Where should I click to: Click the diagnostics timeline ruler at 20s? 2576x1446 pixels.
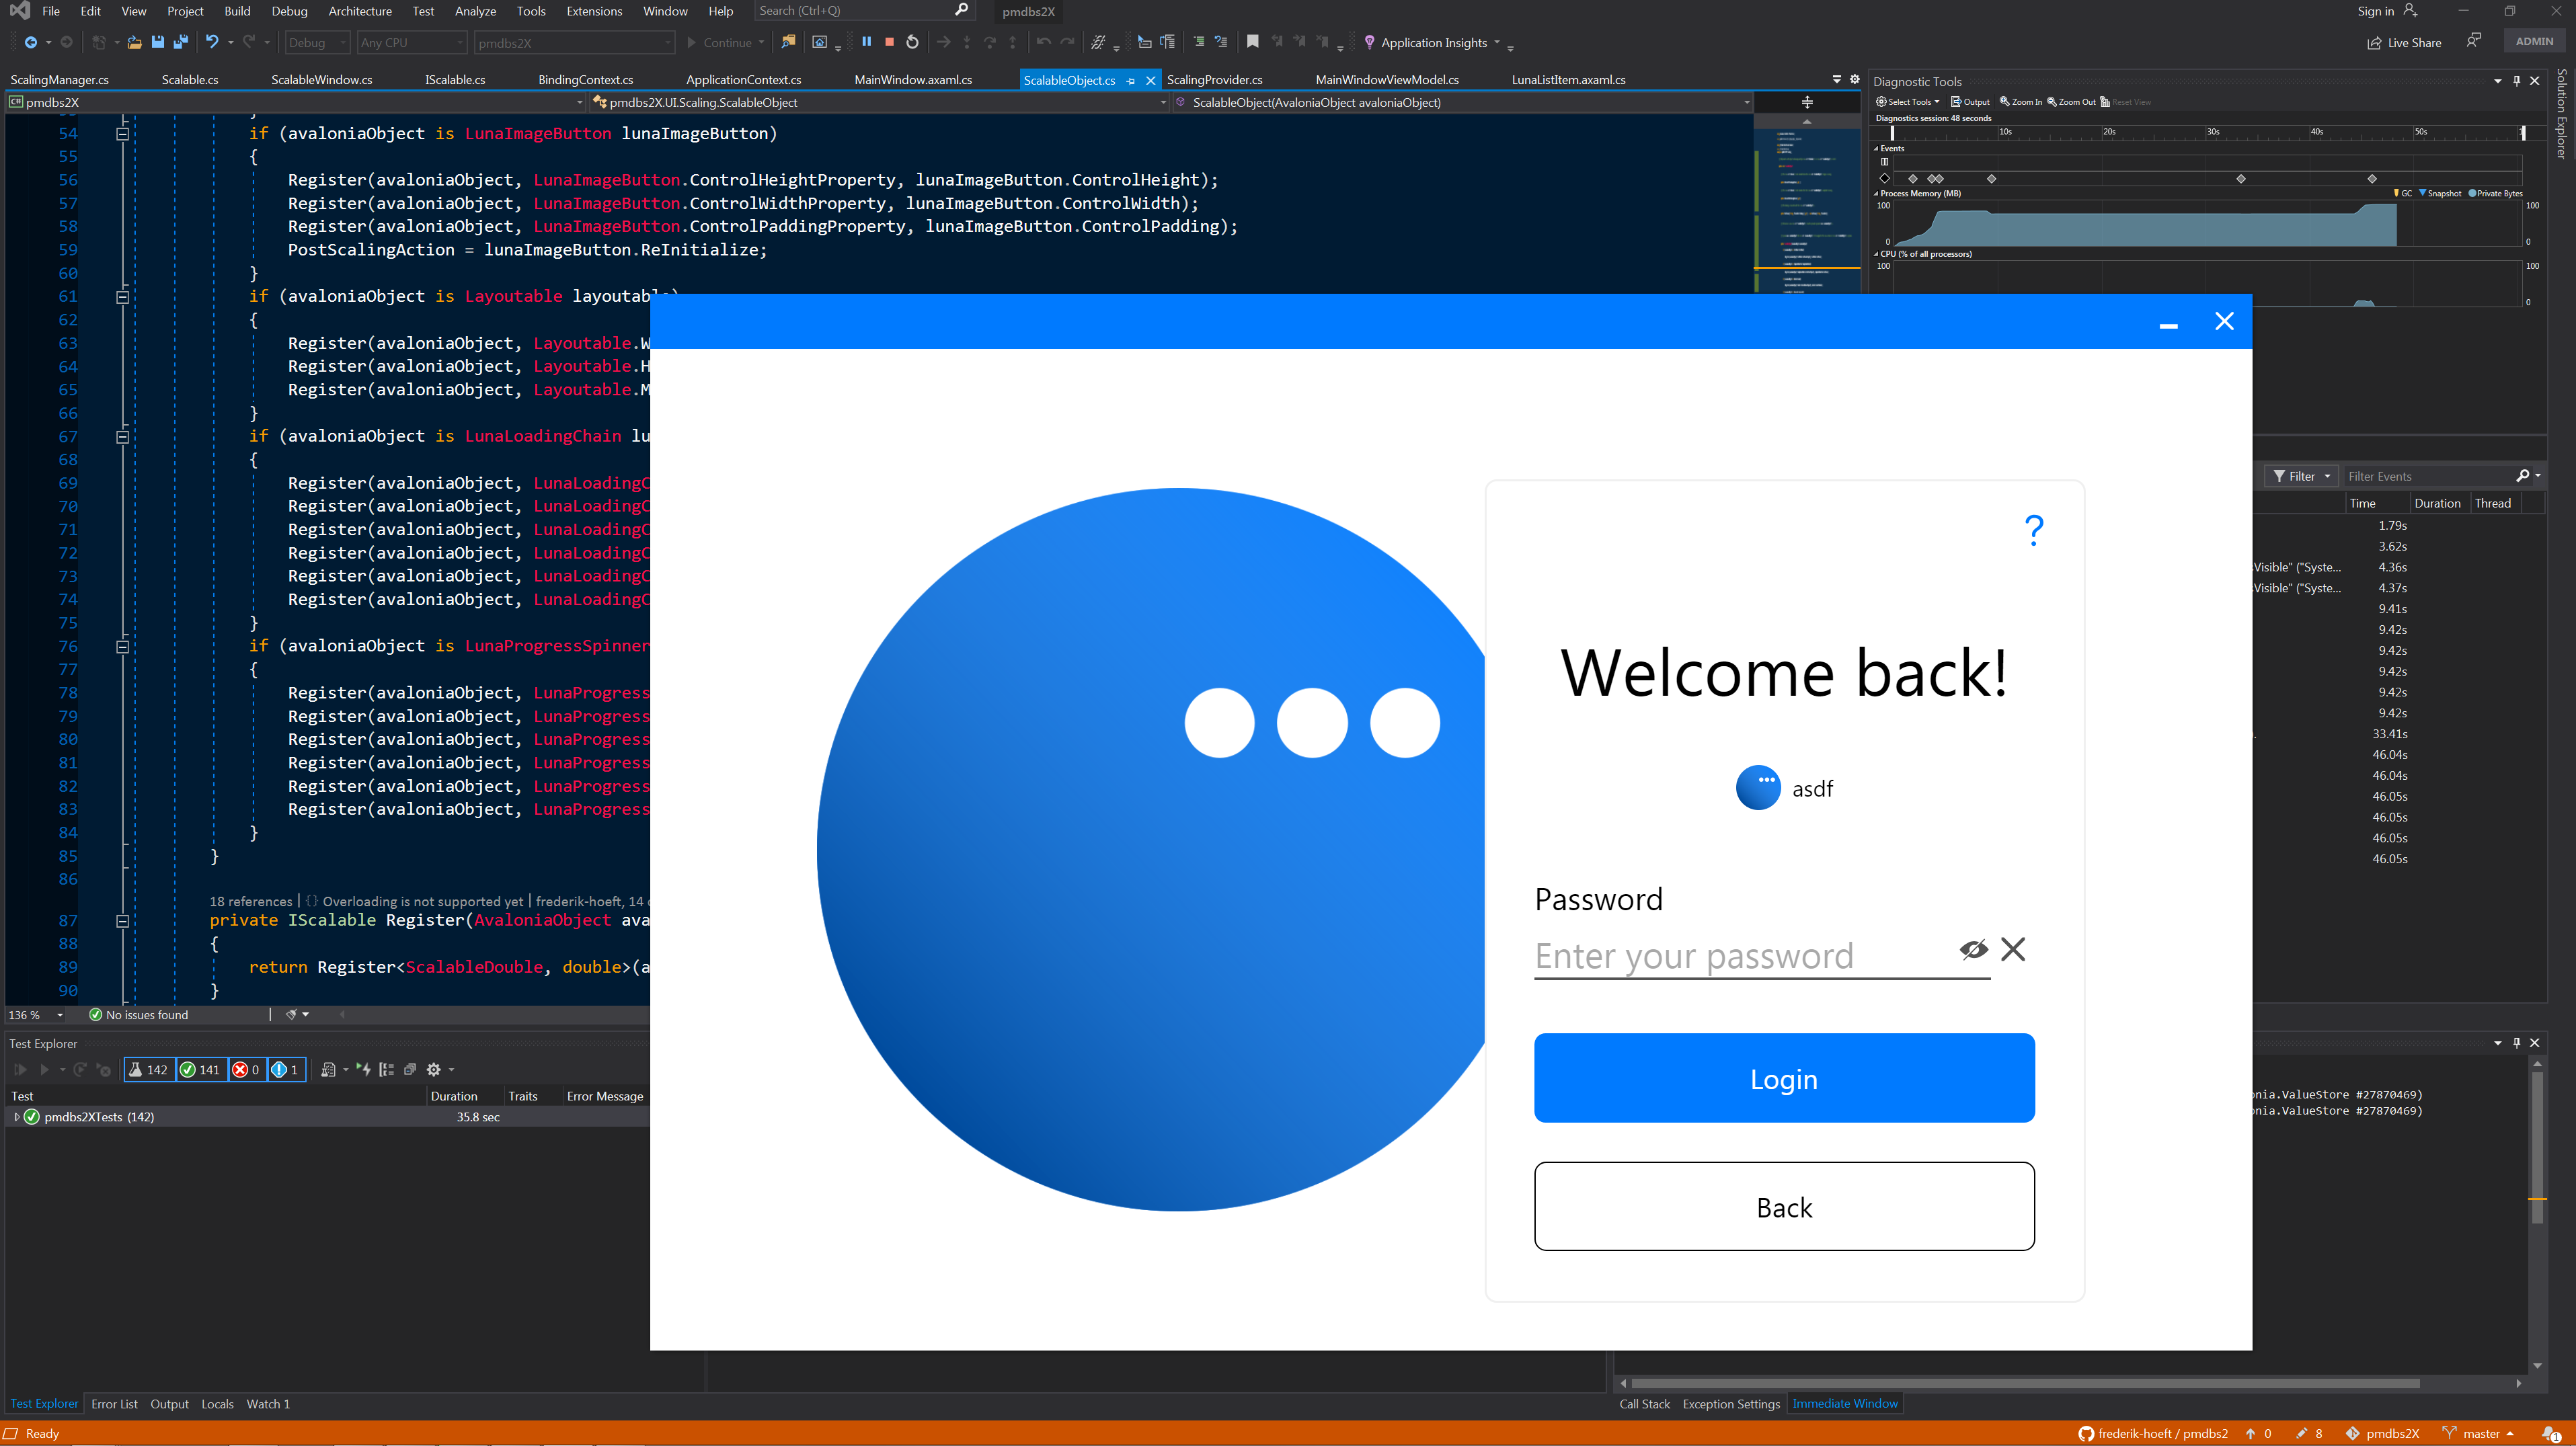2108,132
